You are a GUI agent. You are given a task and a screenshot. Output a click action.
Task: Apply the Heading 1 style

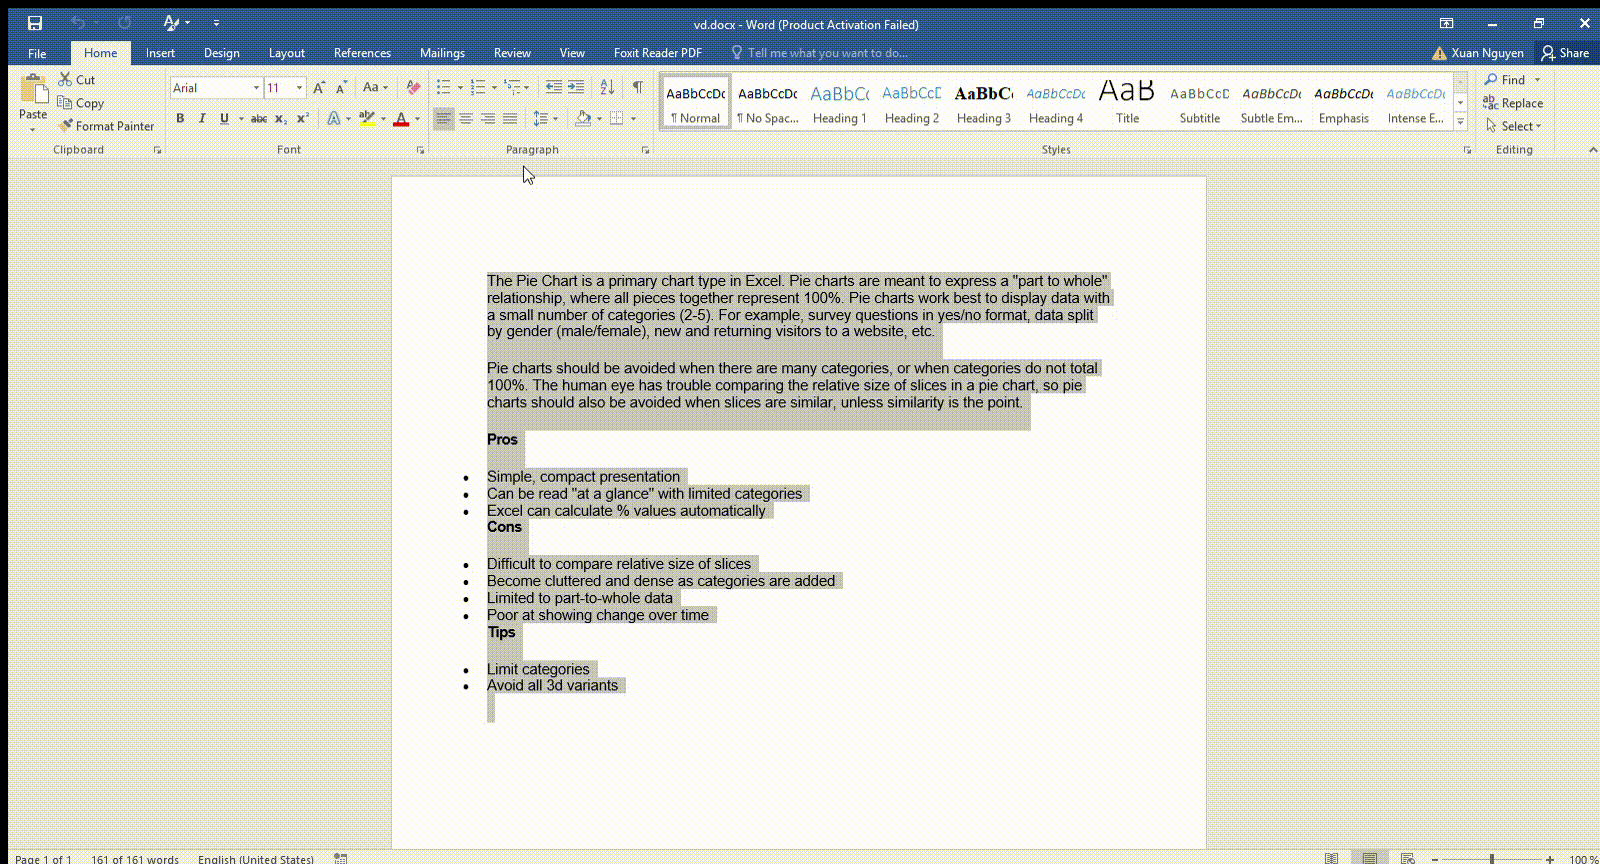point(840,103)
